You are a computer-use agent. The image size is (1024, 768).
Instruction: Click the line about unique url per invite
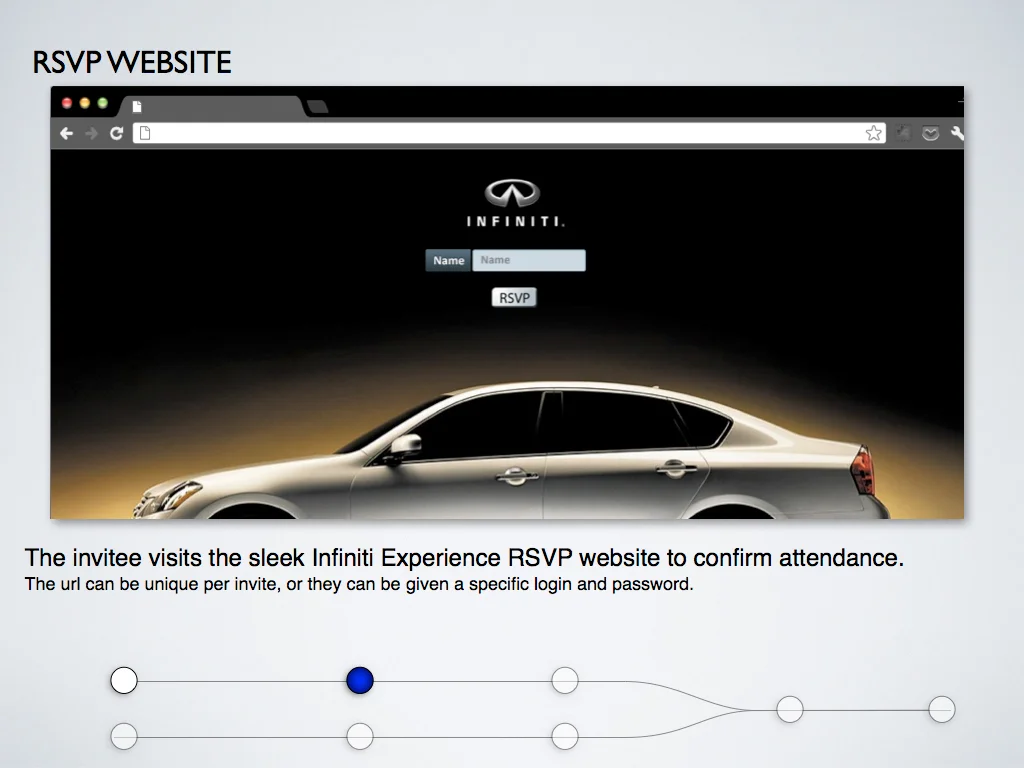click(359, 584)
